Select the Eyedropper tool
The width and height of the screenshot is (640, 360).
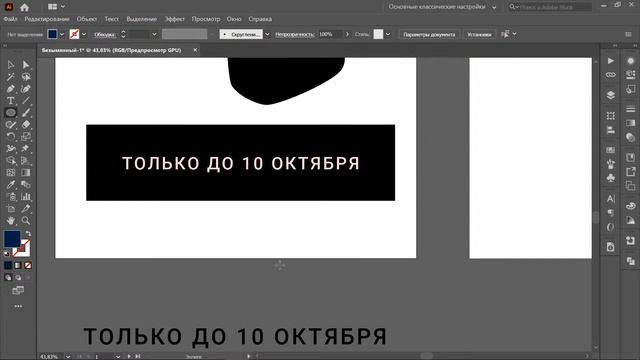[11, 184]
